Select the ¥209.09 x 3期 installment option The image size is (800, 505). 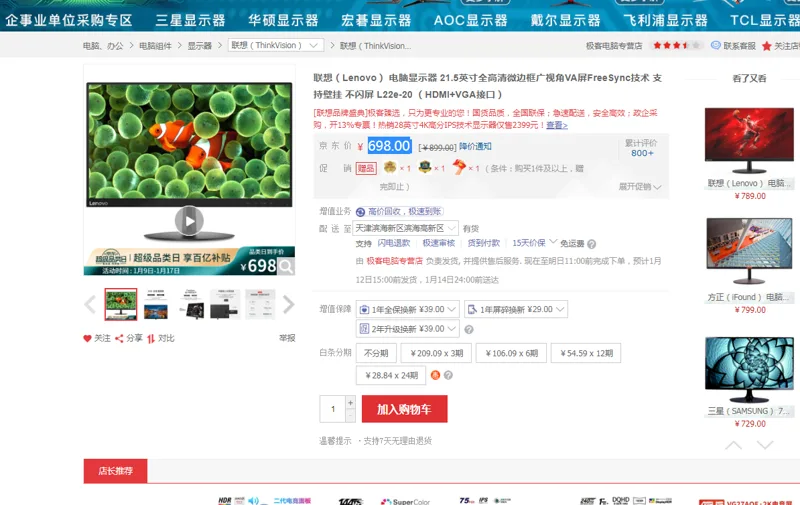click(x=436, y=353)
